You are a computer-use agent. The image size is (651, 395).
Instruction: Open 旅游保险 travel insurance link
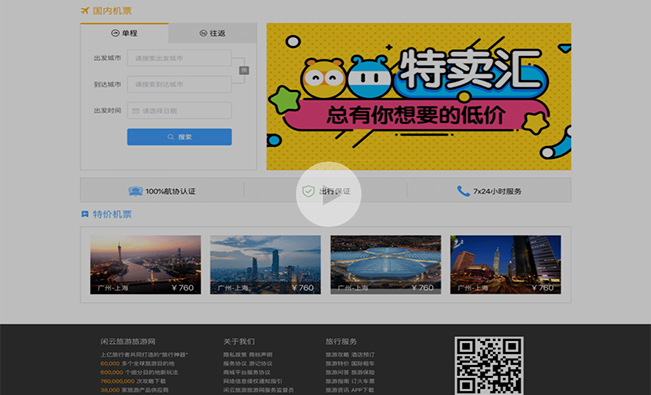363,373
